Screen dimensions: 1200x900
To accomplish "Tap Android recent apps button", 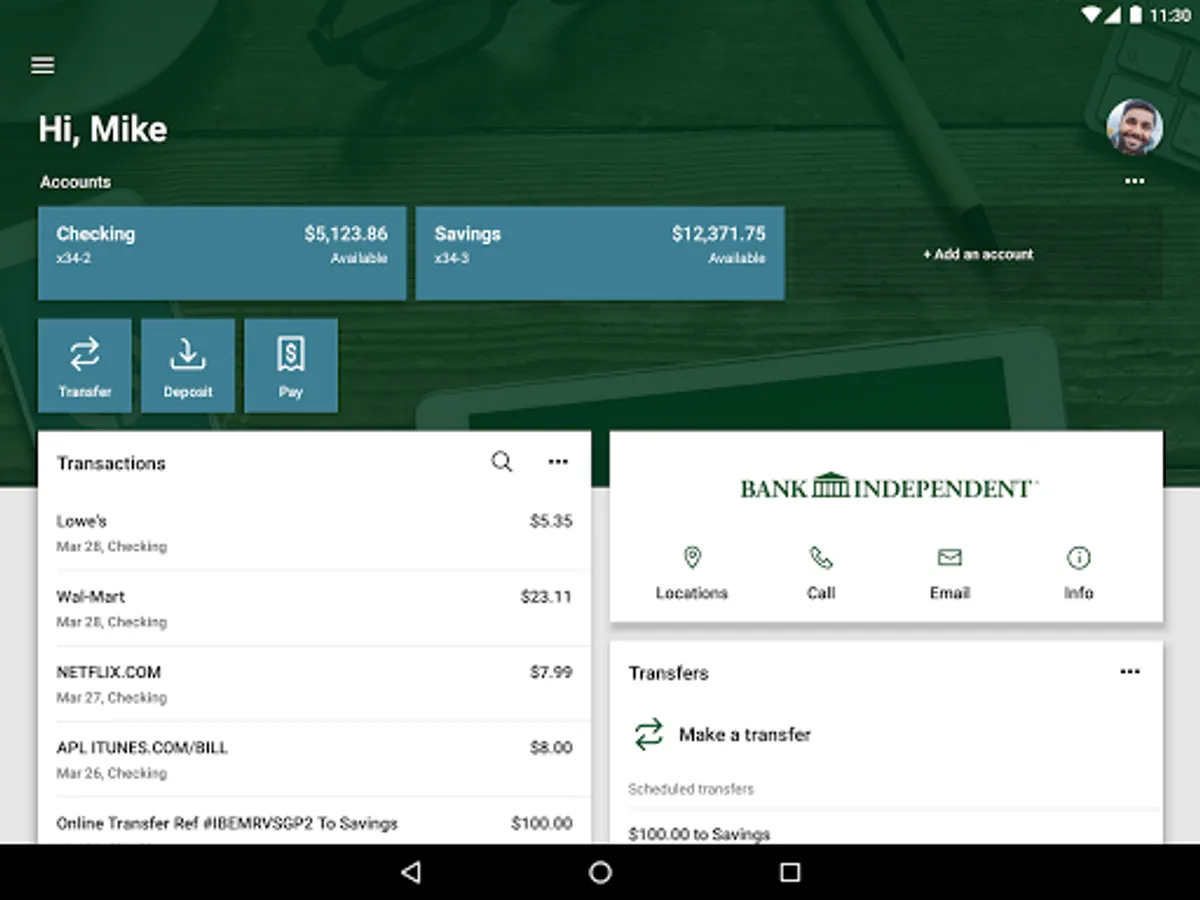I will coord(790,873).
